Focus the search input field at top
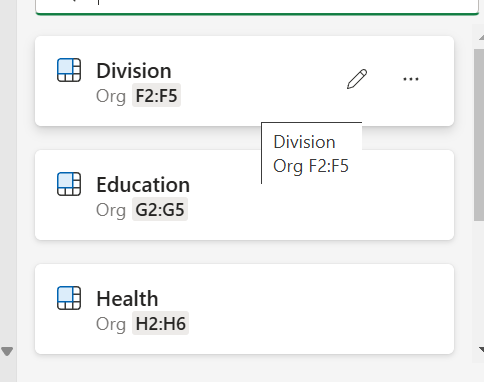Image resolution: width=484 pixels, height=382 pixels. [257, 6]
